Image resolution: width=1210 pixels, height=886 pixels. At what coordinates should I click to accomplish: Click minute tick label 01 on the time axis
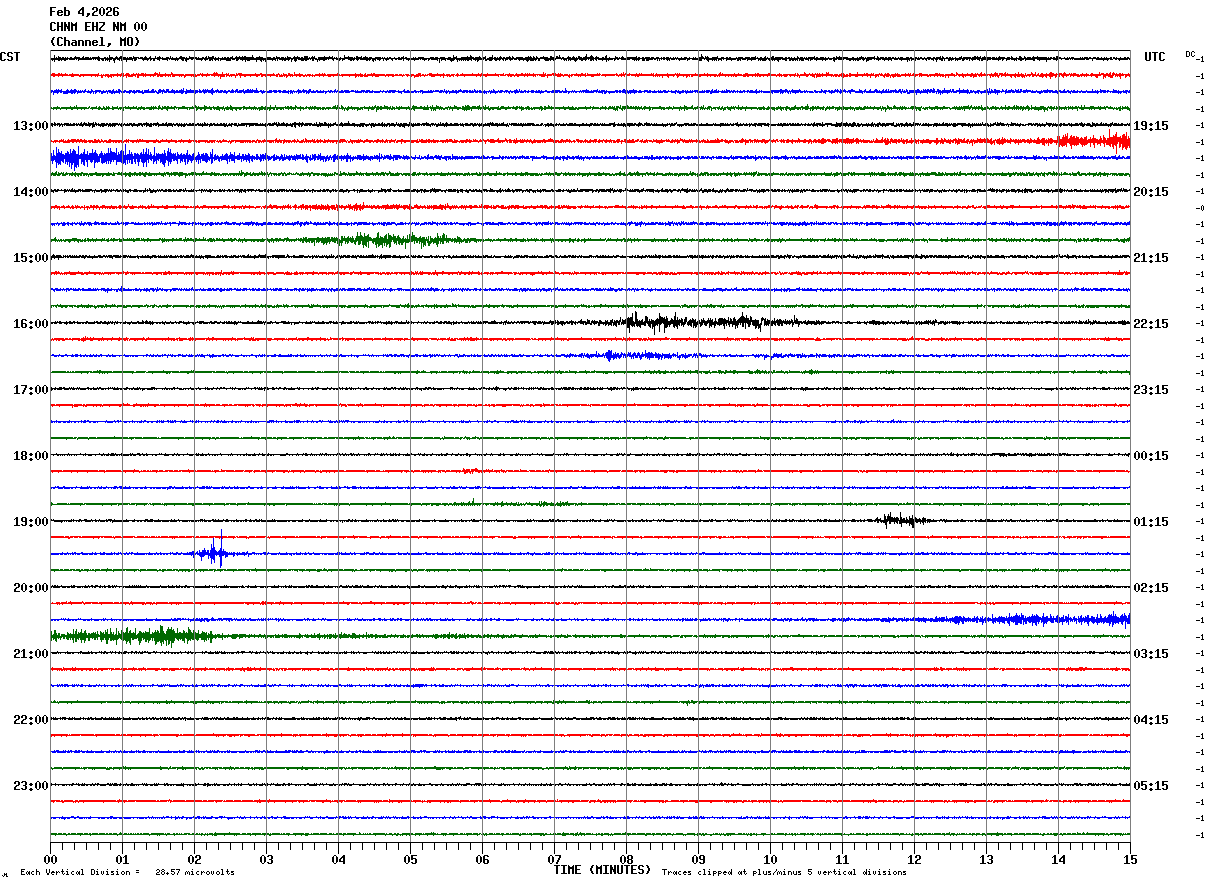[x=122, y=860]
